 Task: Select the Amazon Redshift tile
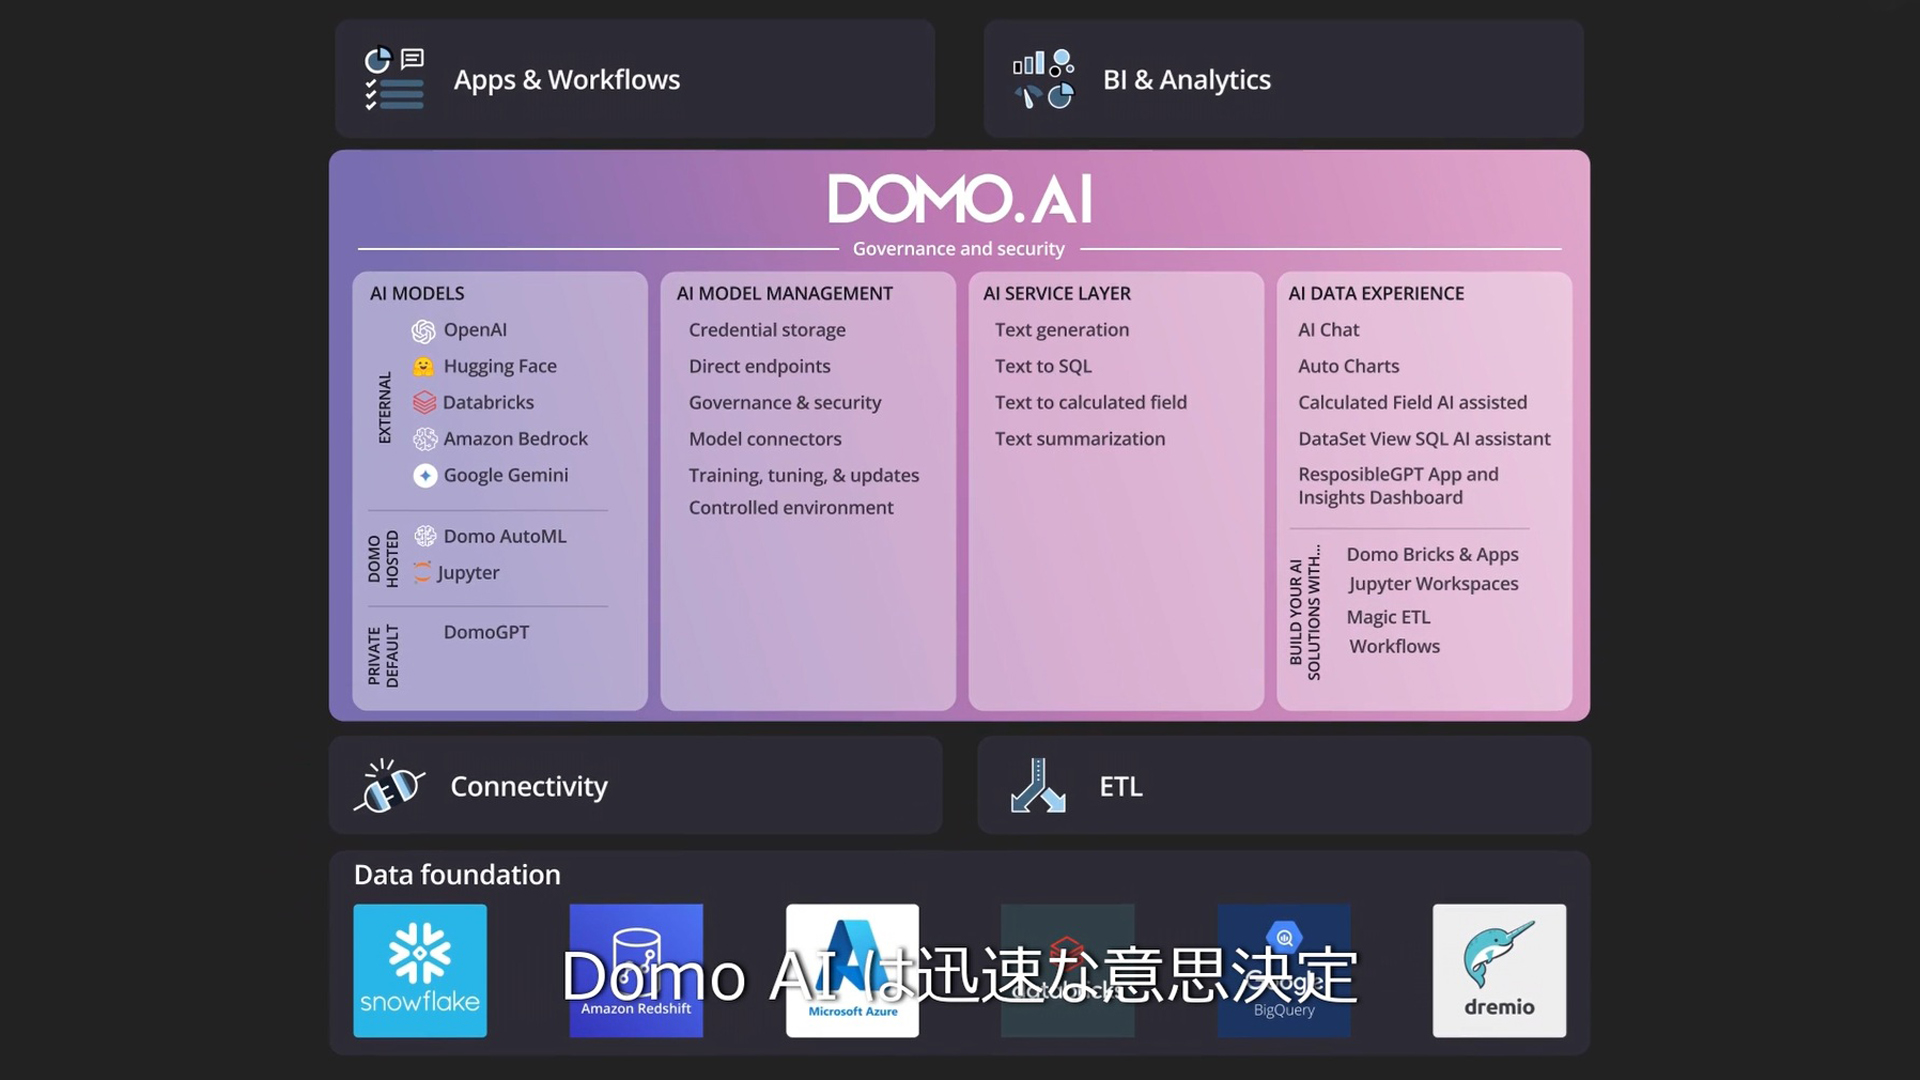click(636, 971)
